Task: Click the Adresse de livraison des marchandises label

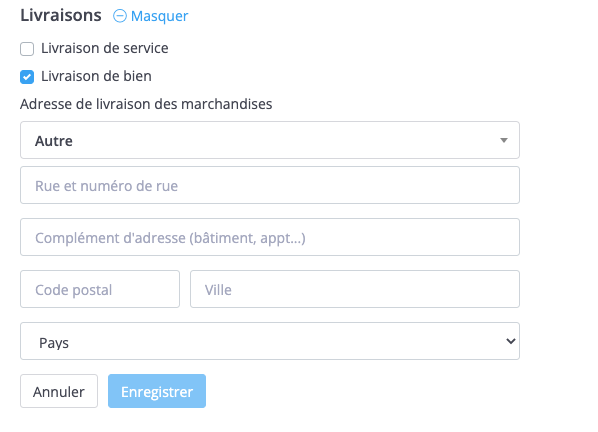Action: (146, 104)
